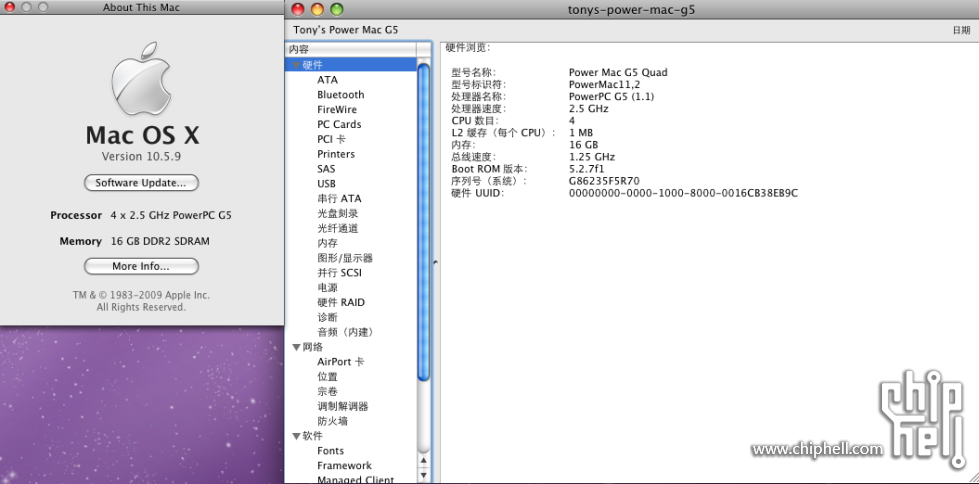Click Power Mac G5 Quad model name value
The image size is (979, 484).
click(618, 72)
